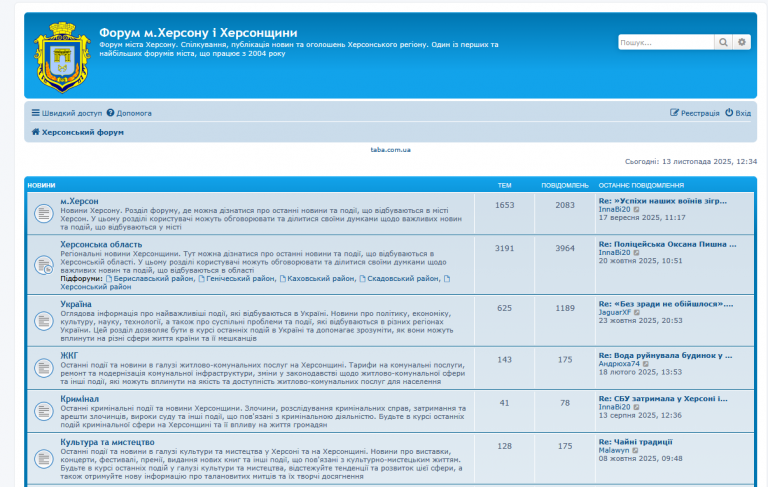Open last post 'Re: »Успіхи наших воїнів зігр...'
Screen dimensions: 768x487
pos(663,201)
